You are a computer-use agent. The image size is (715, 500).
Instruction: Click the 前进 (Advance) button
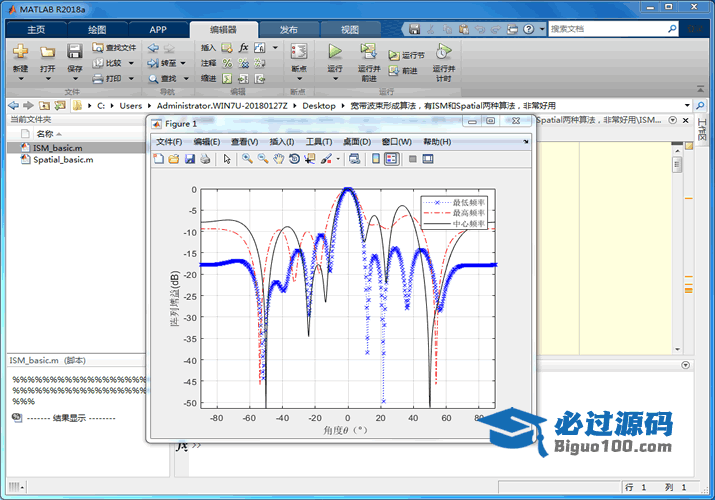(403, 71)
